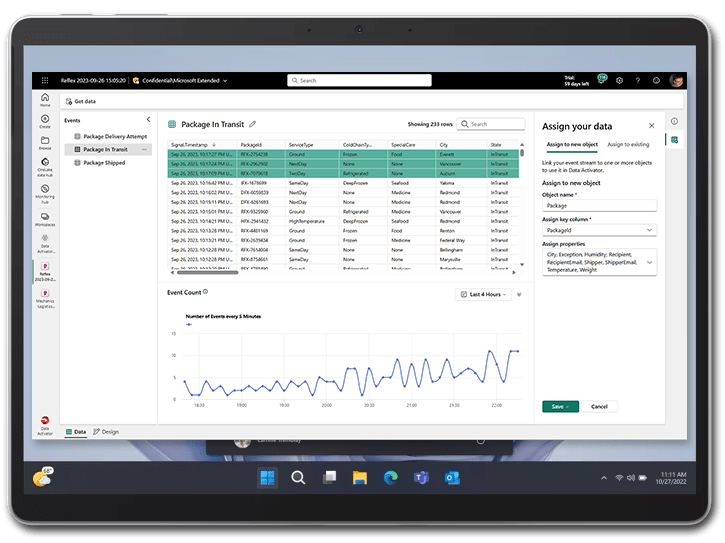Close the Assign your data panel

click(652, 126)
